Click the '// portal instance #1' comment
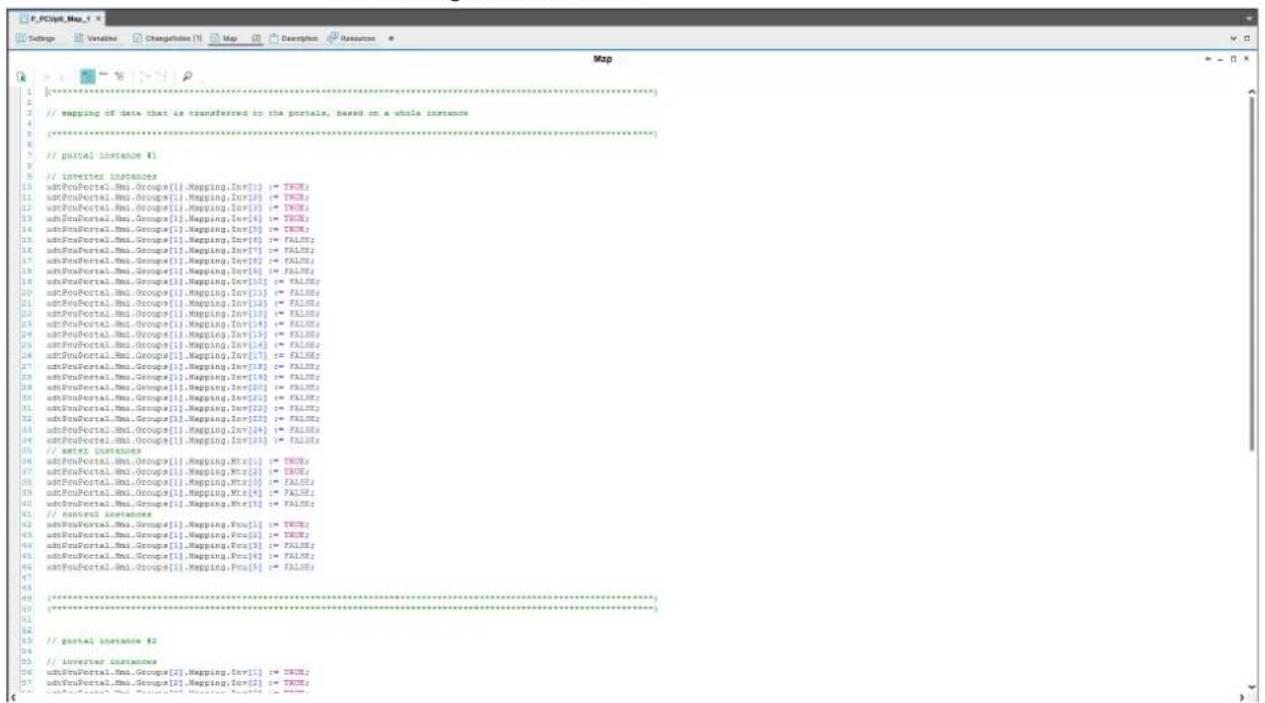The width and height of the screenshot is (1265, 703). 102,155
